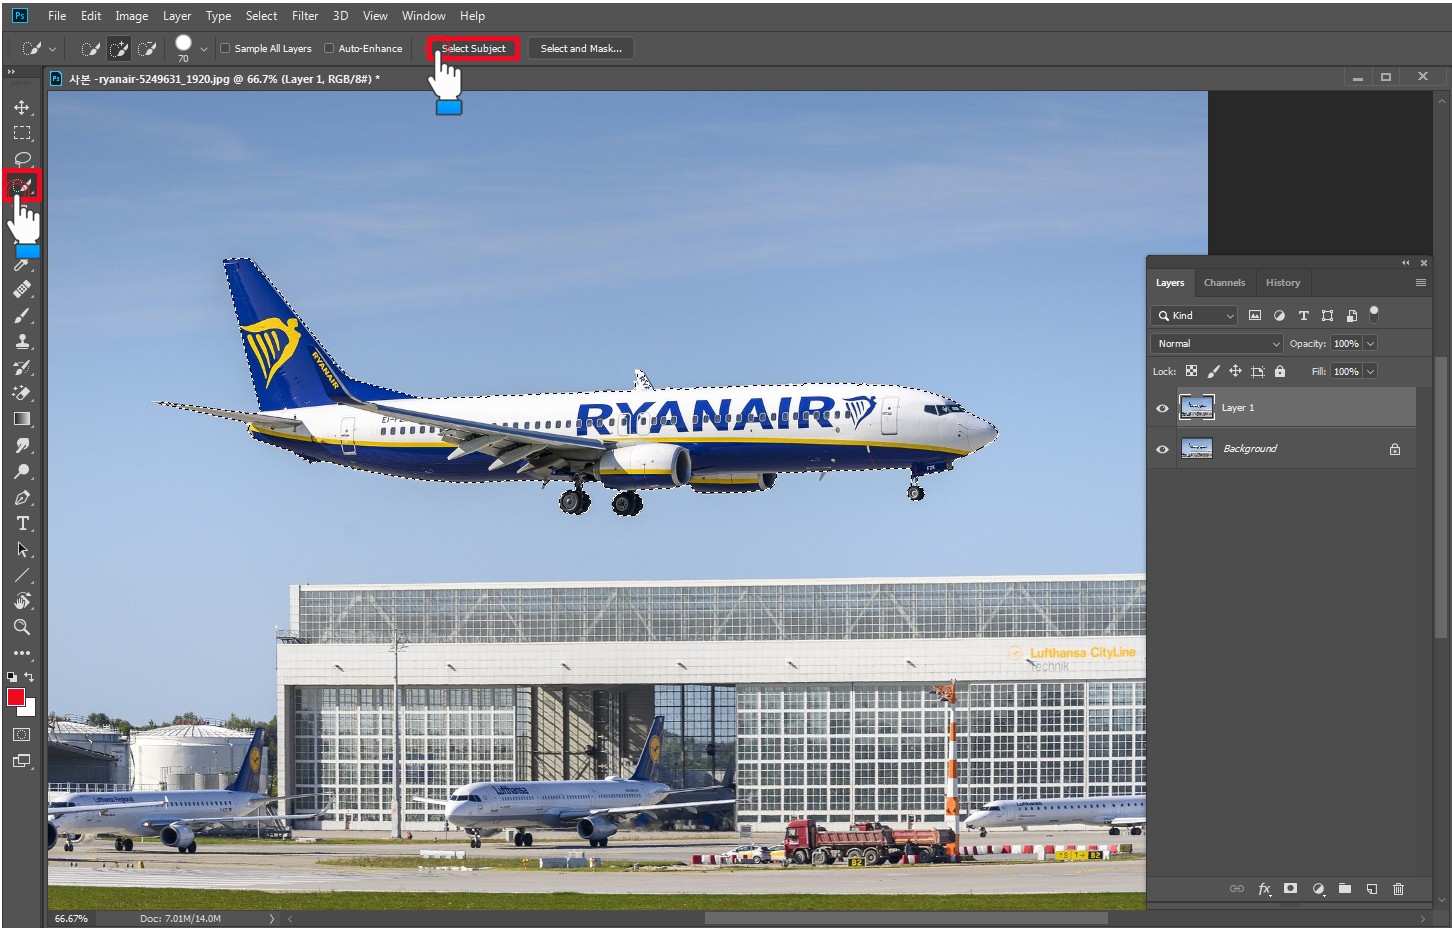Image resolution: width=1452 pixels, height=929 pixels.
Task: Hide Layer 1 using eye icon
Action: pos(1162,408)
